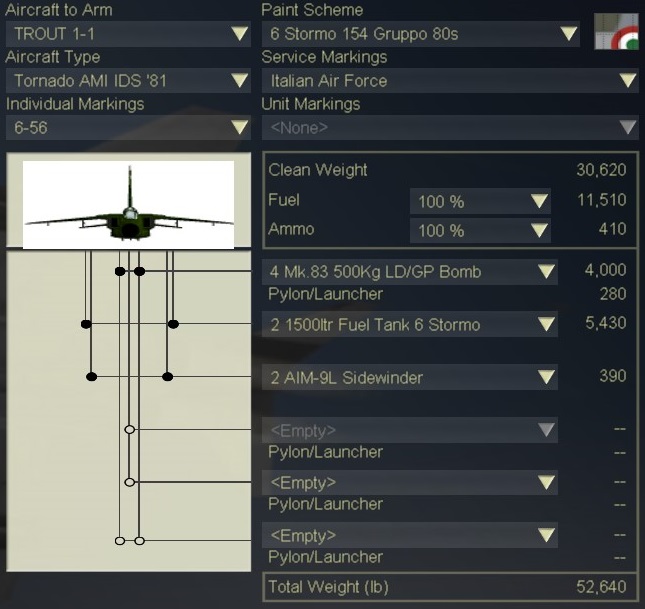Open the Aircraft Type dropdown Tornado AMI IDS '81

point(128,81)
